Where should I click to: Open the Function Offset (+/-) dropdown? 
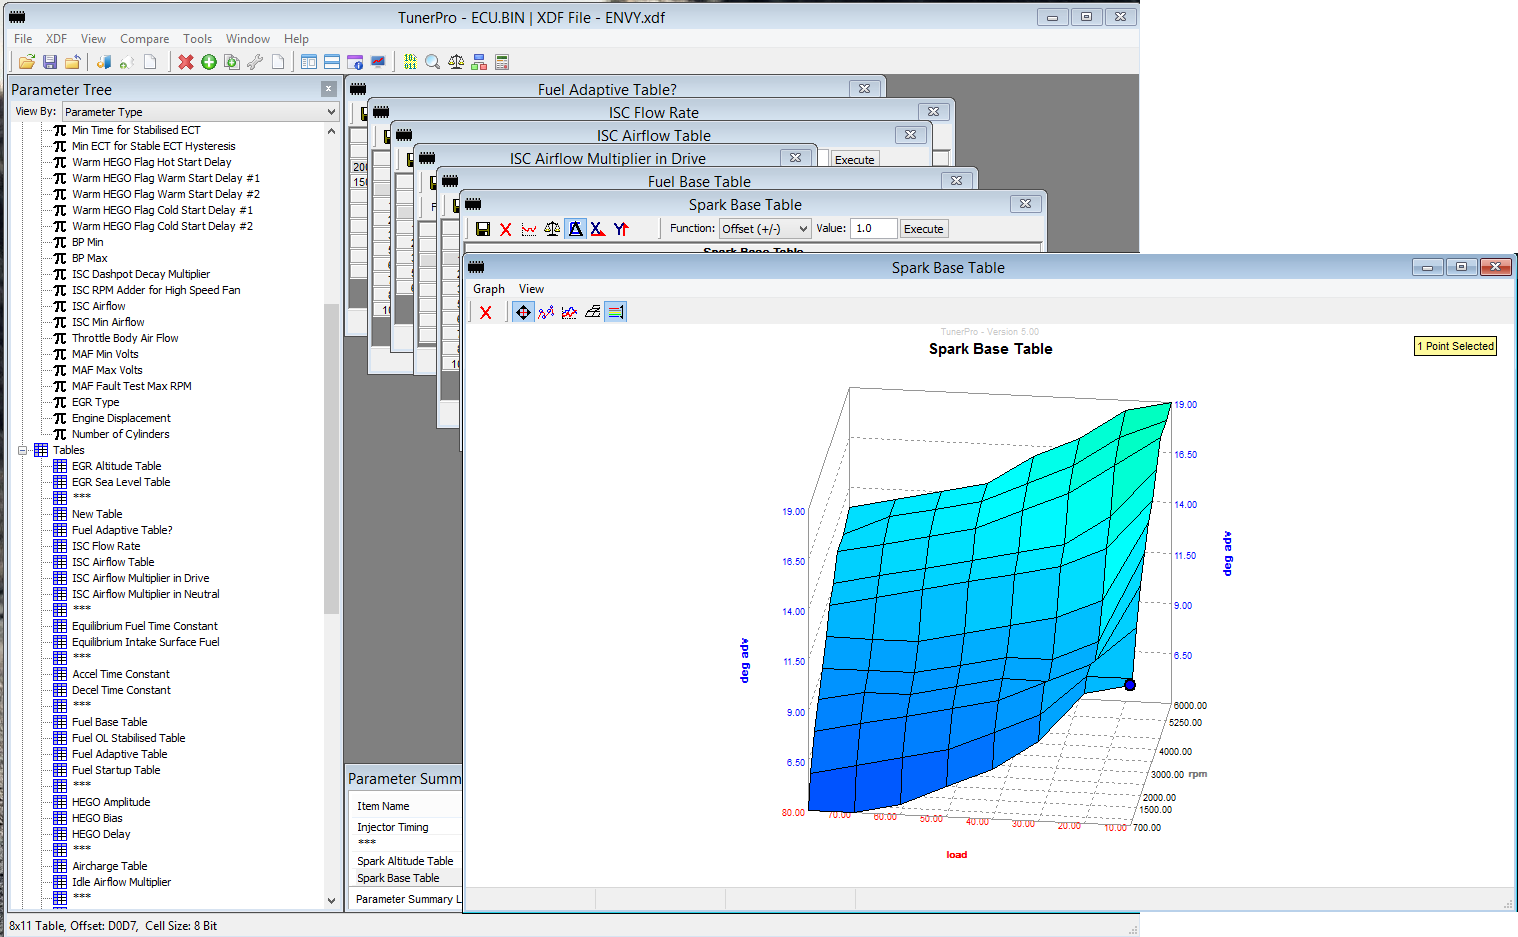click(x=764, y=229)
